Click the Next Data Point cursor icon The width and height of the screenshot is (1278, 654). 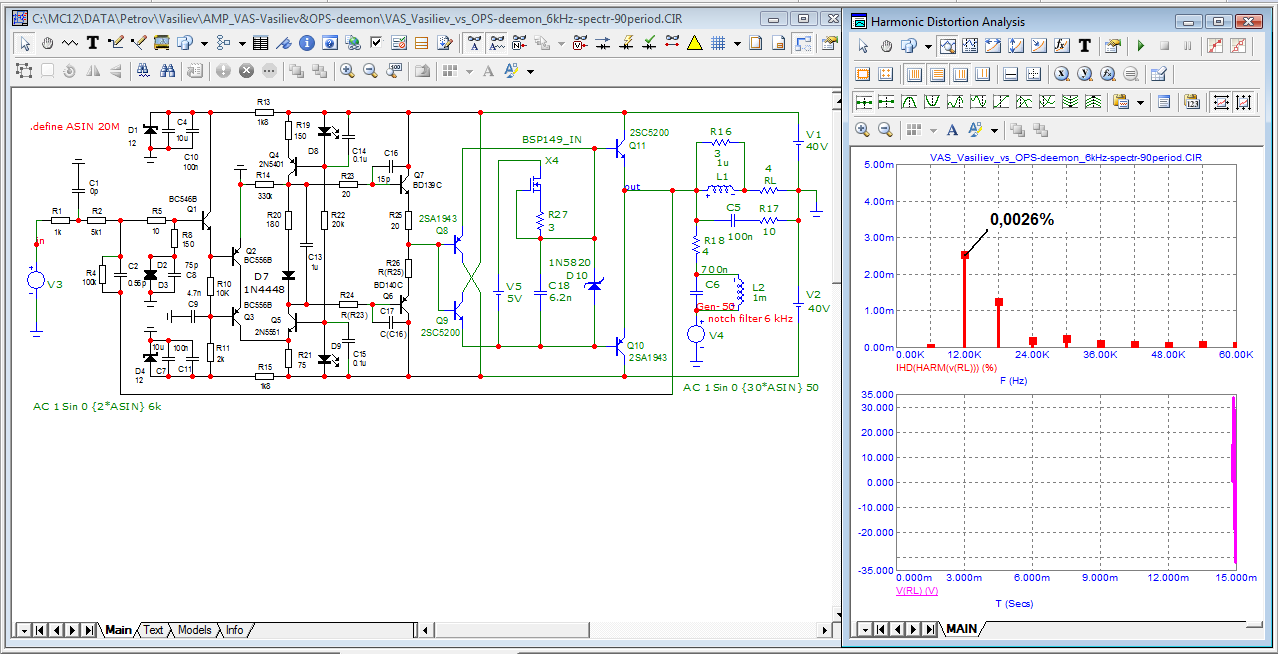(863, 102)
